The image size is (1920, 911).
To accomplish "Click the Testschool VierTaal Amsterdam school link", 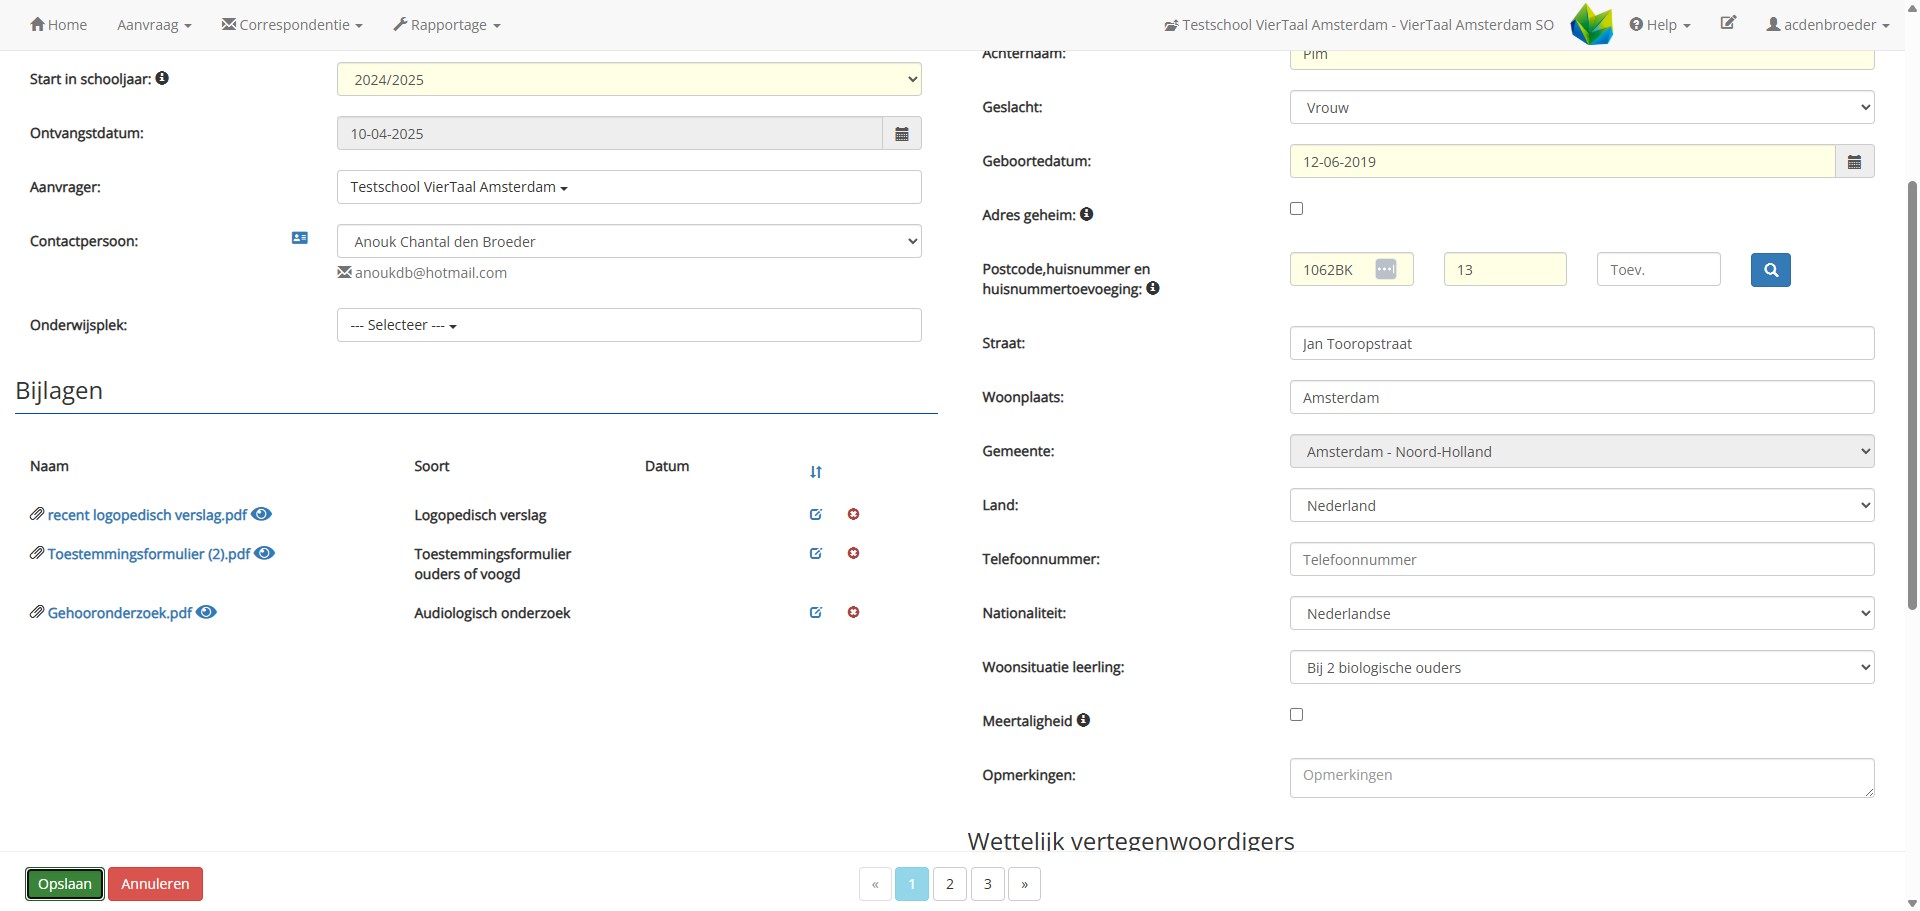I will (x=1359, y=25).
